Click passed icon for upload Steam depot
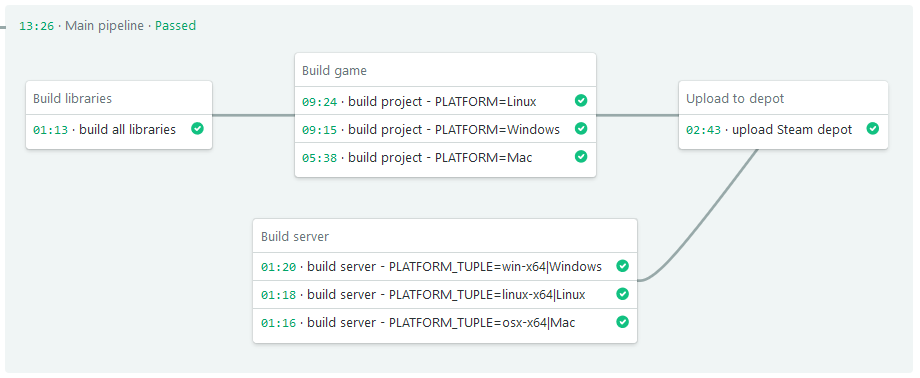 [x=872, y=129]
